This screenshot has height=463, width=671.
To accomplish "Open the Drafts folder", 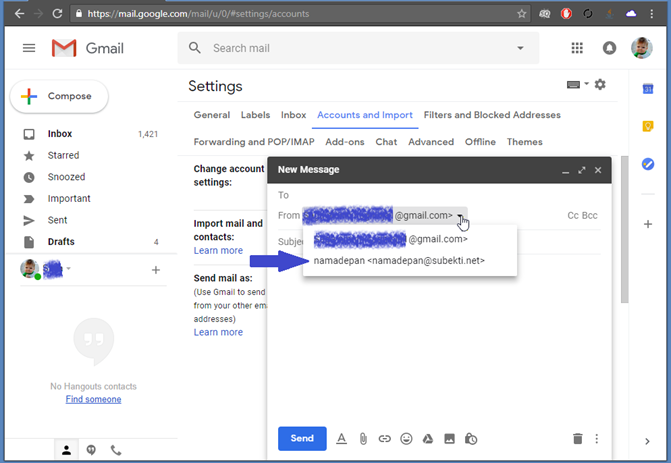I will point(61,242).
